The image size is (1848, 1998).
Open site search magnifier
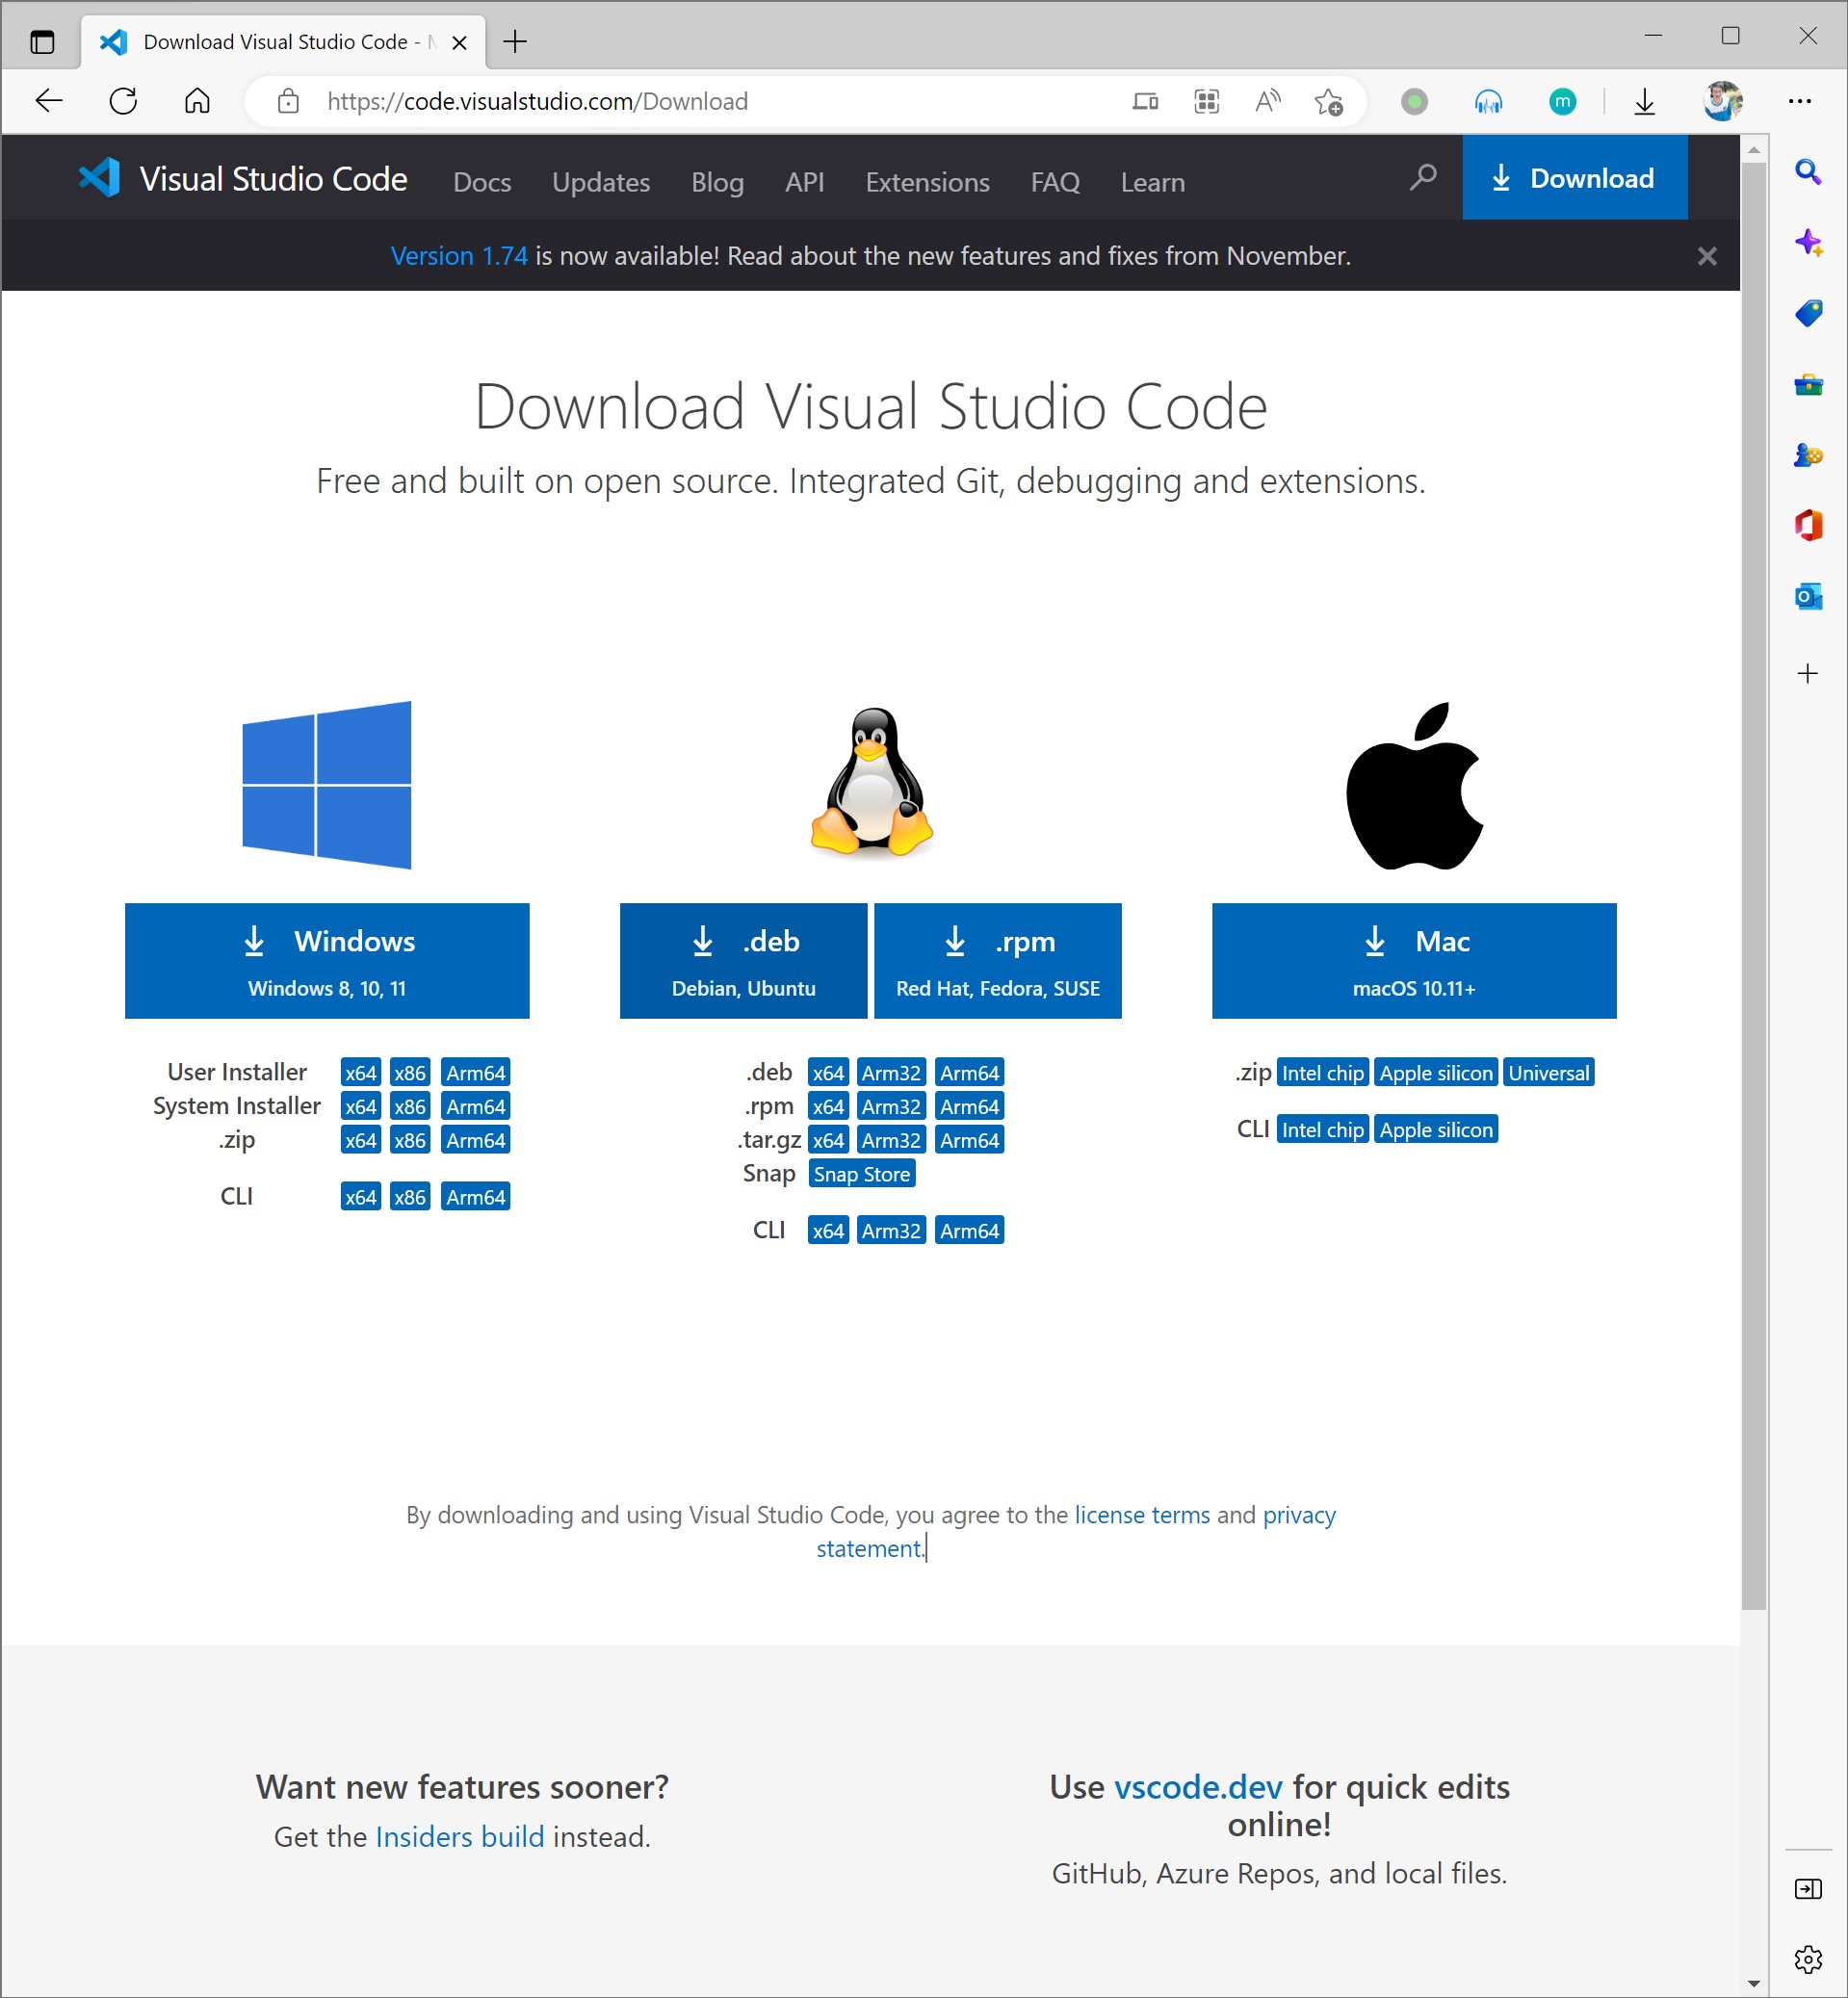[1423, 178]
